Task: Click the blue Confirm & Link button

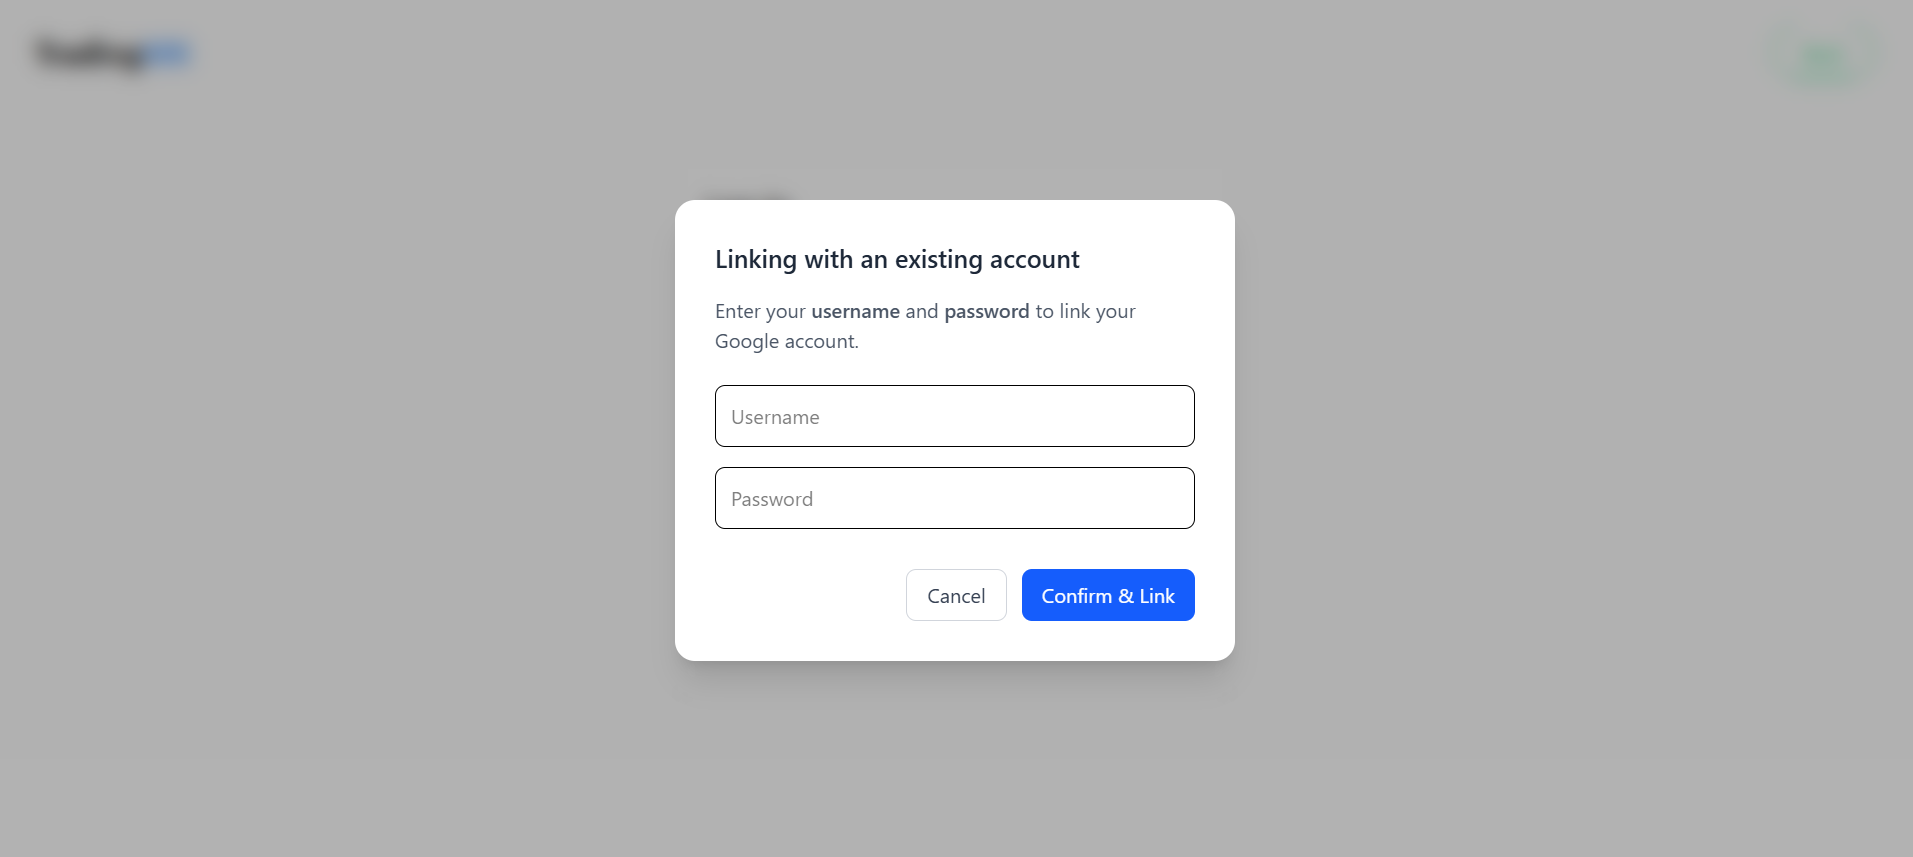Action: pyautogui.click(x=1107, y=595)
